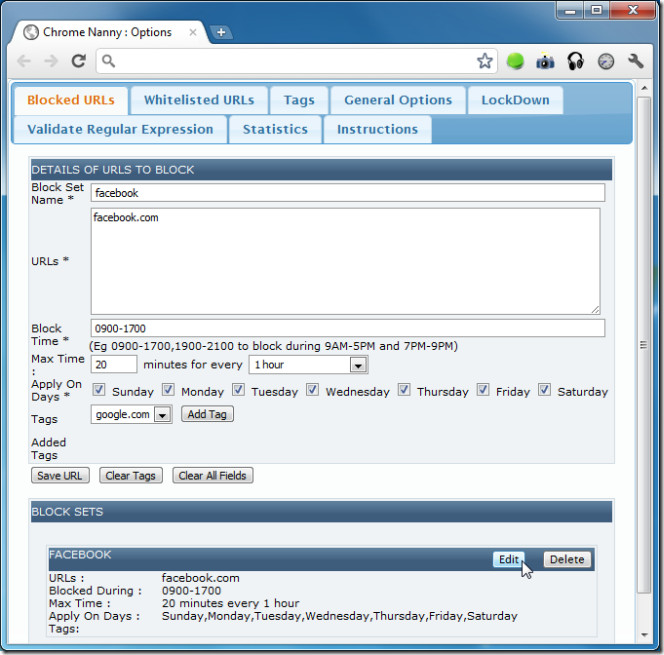Maximize the Chrome window
Image resolution: width=664 pixels, height=655 pixels.
pos(597,10)
